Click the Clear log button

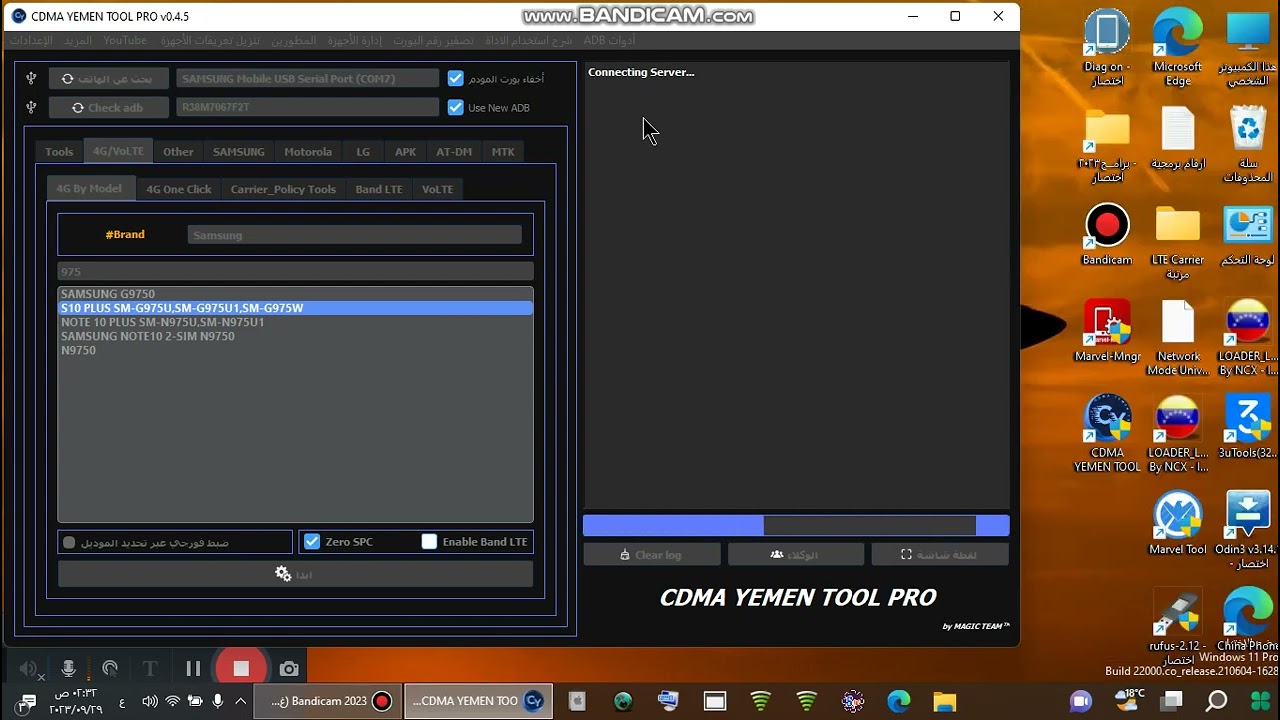(651, 554)
